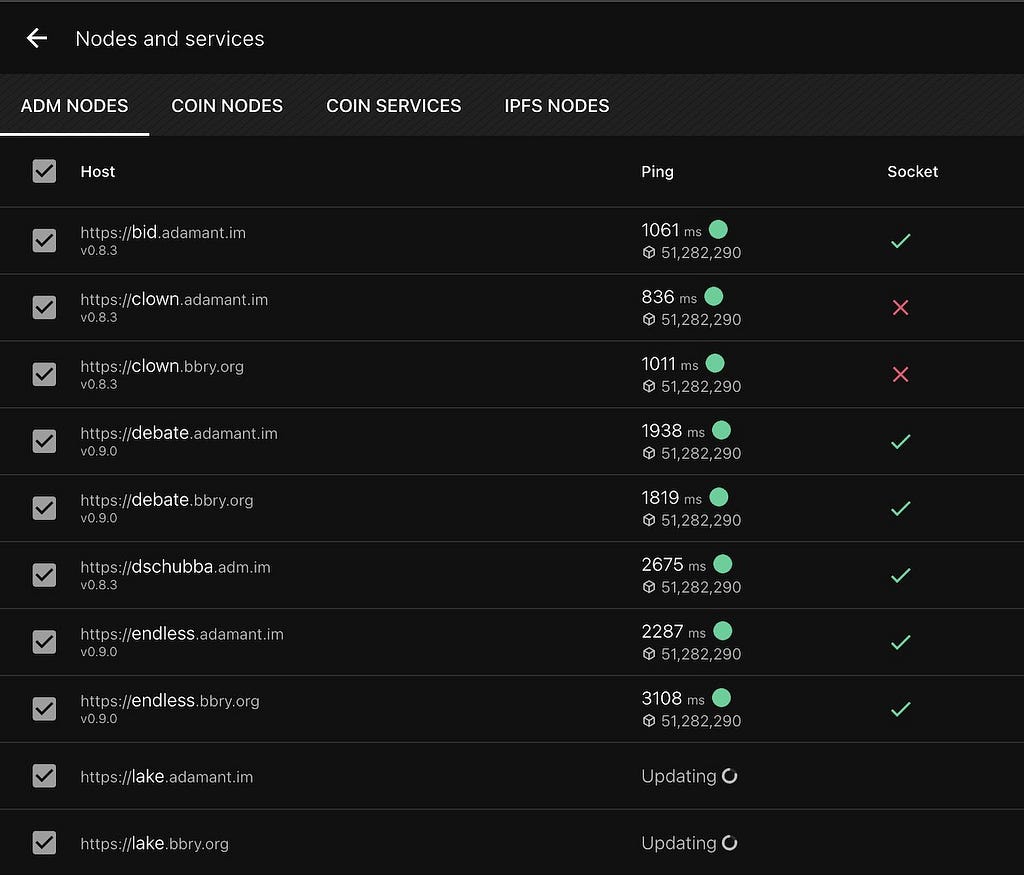Click the https://endless.adamant.im host link
Viewport: 1024px width, 875px height.
point(182,634)
